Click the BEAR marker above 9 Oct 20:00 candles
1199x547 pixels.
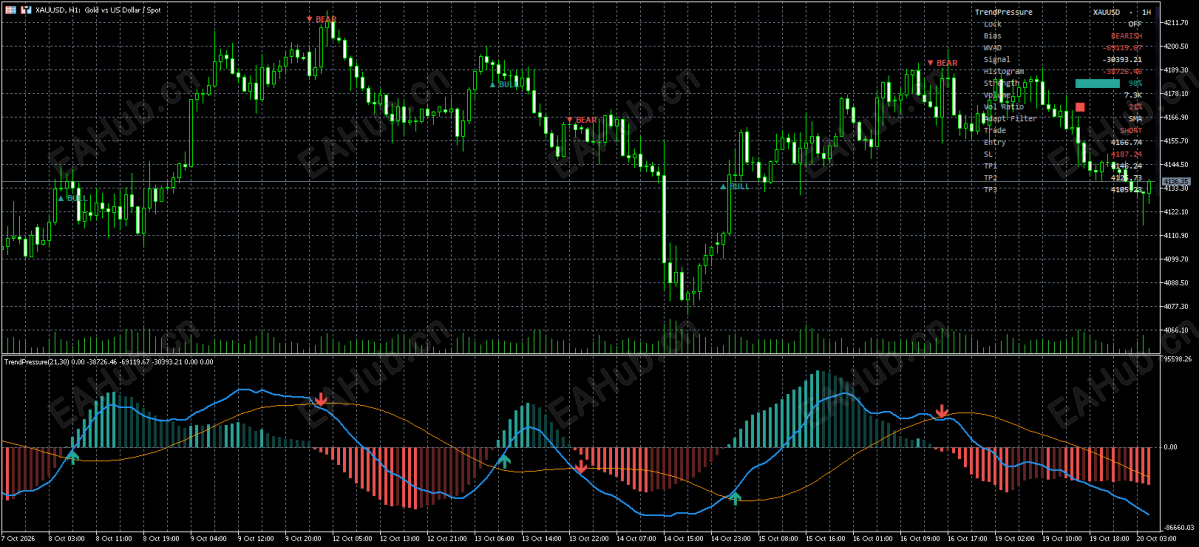coord(320,18)
